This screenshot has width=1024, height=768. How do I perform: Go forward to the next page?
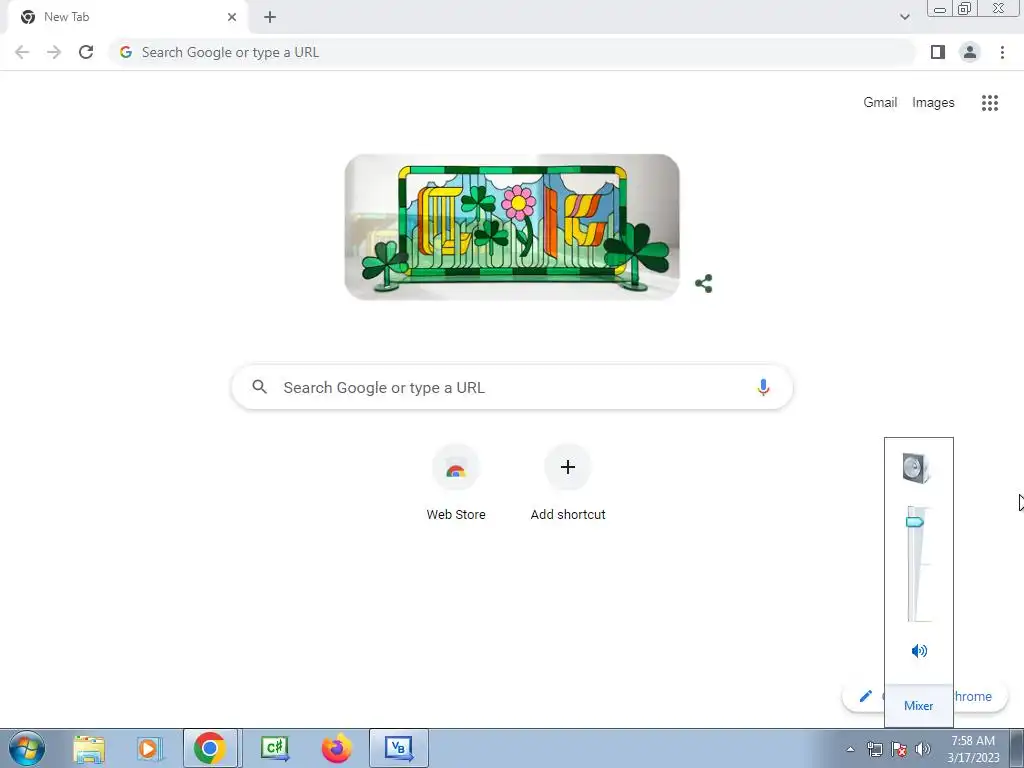[x=54, y=52]
